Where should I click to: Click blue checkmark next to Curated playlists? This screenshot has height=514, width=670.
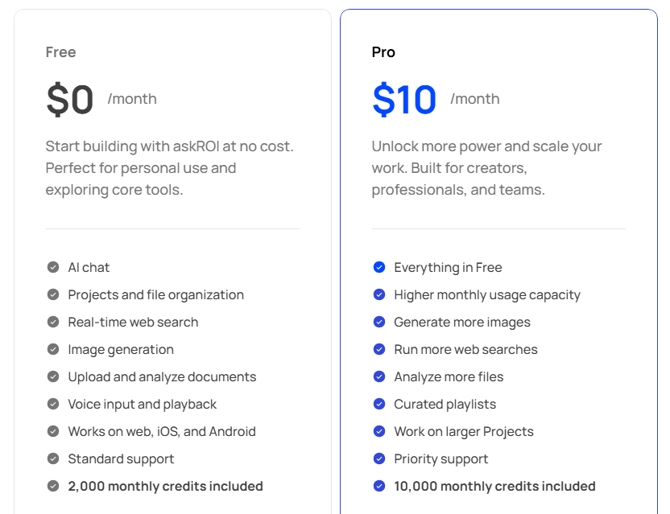pyautogui.click(x=379, y=404)
